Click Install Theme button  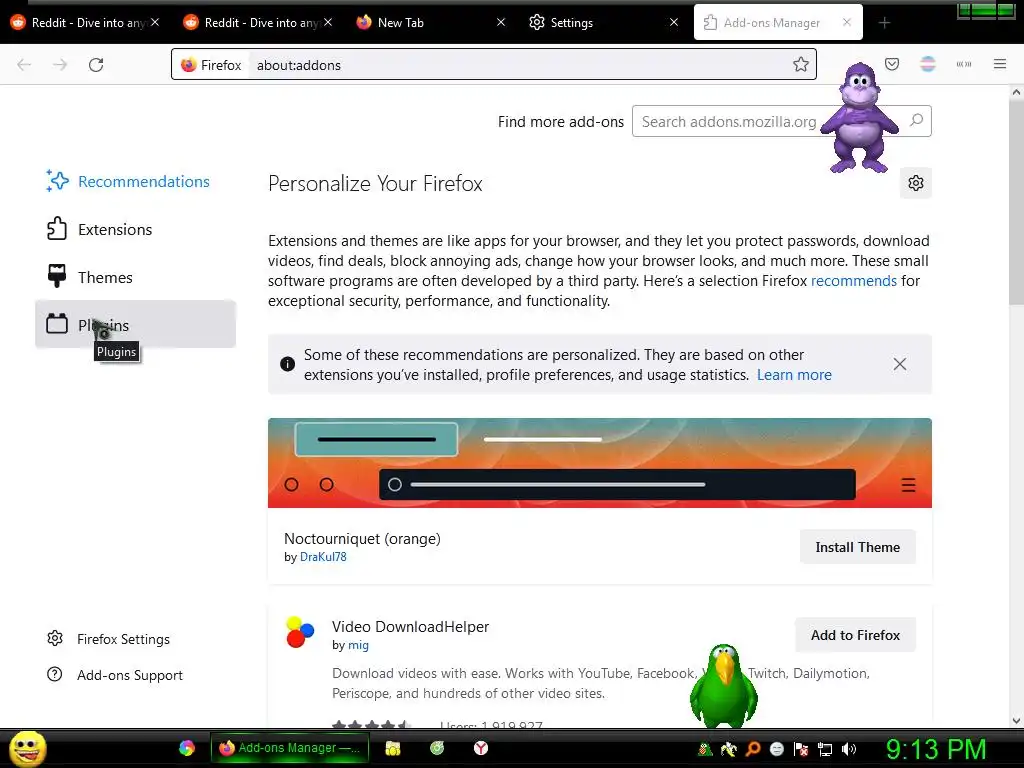pos(857,547)
